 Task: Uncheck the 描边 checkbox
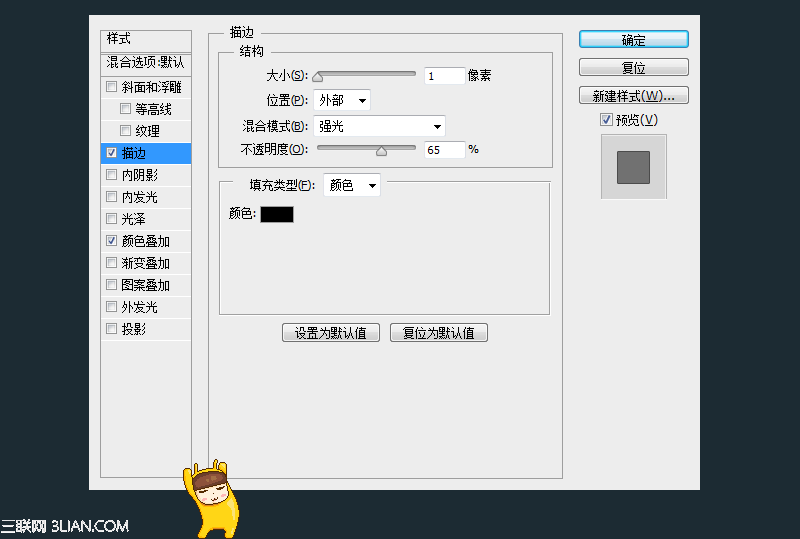pos(111,153)
